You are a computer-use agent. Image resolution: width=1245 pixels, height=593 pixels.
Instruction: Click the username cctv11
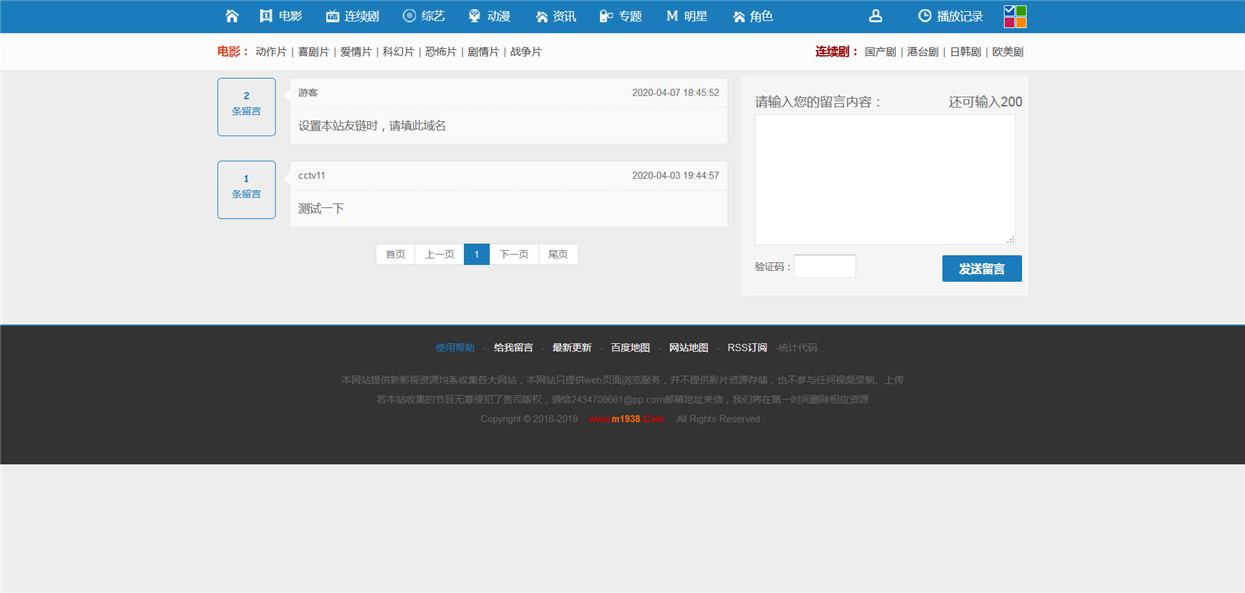click(312, 175)
